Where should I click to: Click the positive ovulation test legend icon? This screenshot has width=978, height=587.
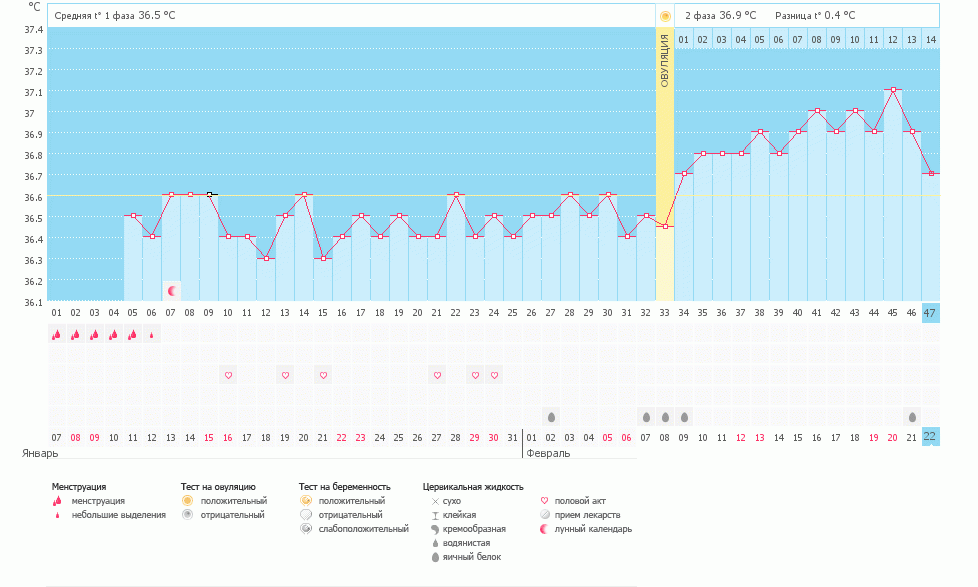187,500
